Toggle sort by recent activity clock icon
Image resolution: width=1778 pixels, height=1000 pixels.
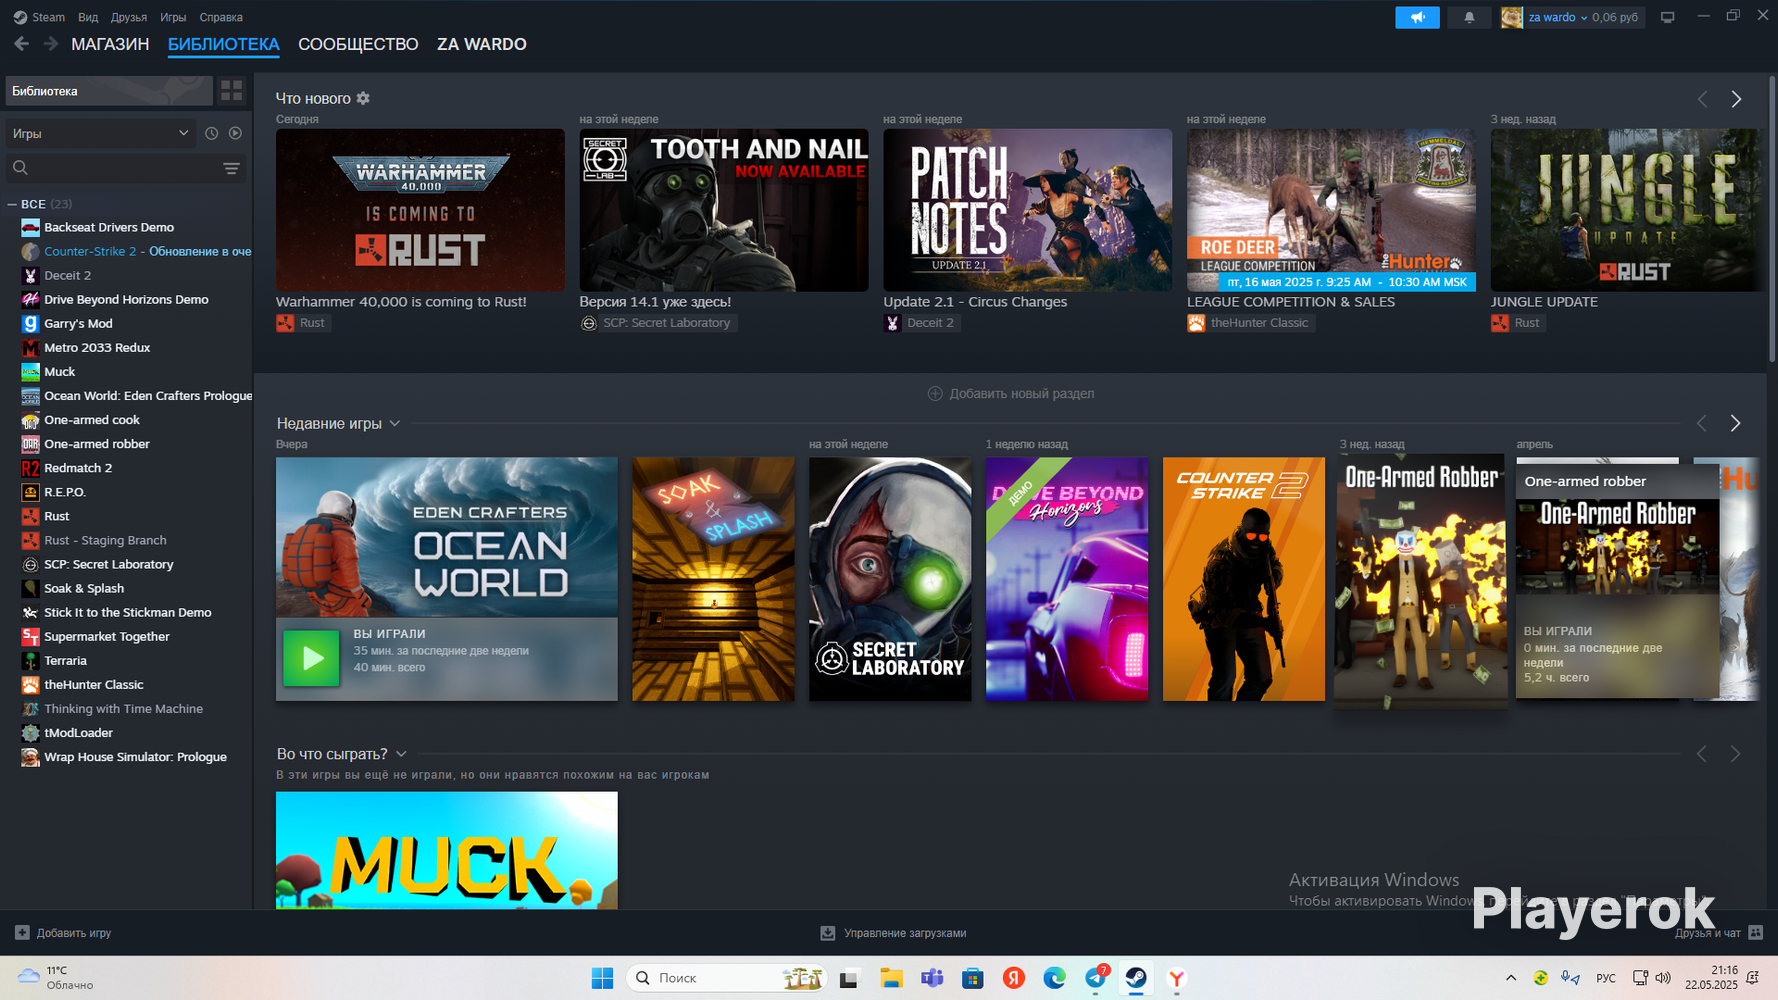click(x=211, y=133)
